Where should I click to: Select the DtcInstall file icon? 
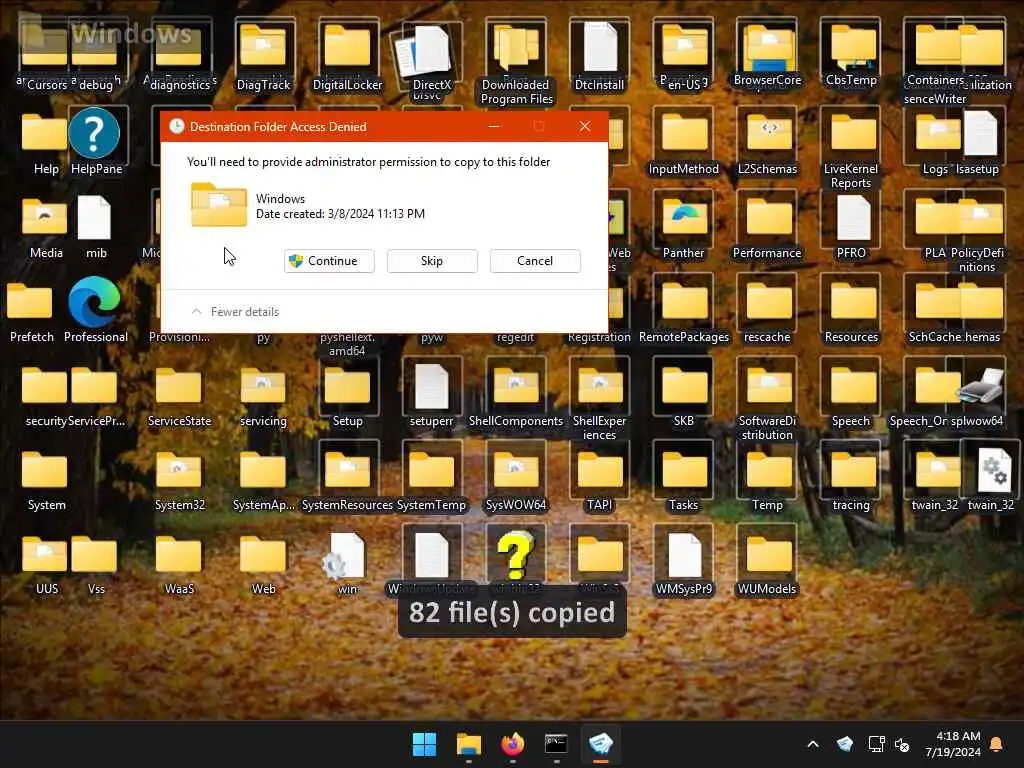[x=600, y=47]
